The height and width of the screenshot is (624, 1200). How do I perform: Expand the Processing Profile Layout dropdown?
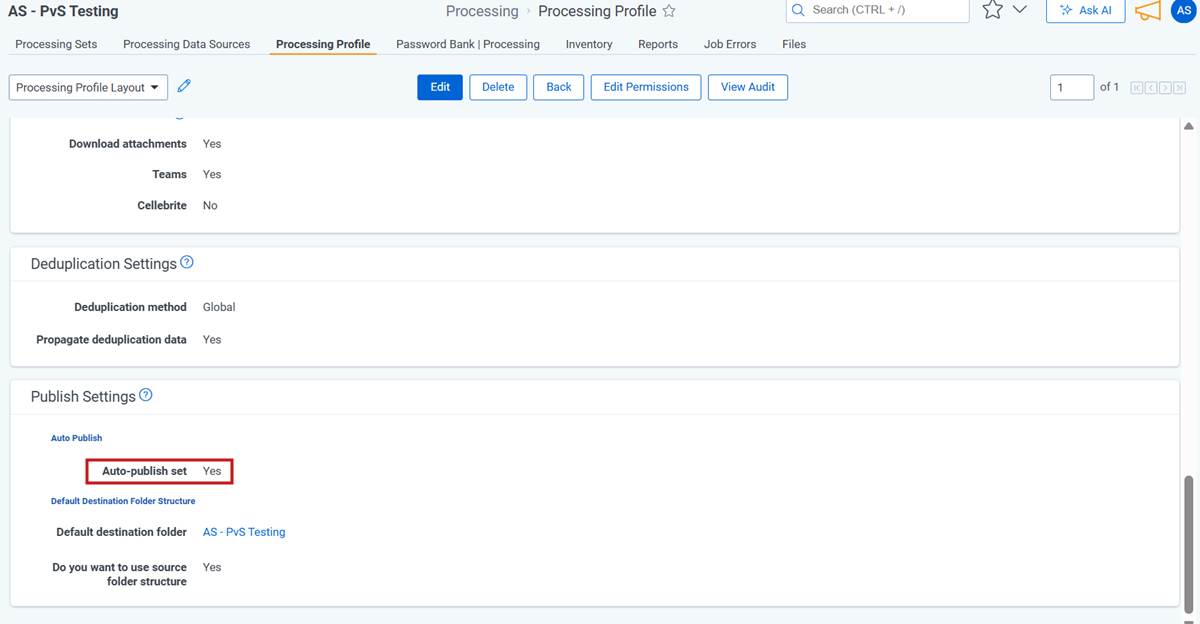(x=88, y=88)
